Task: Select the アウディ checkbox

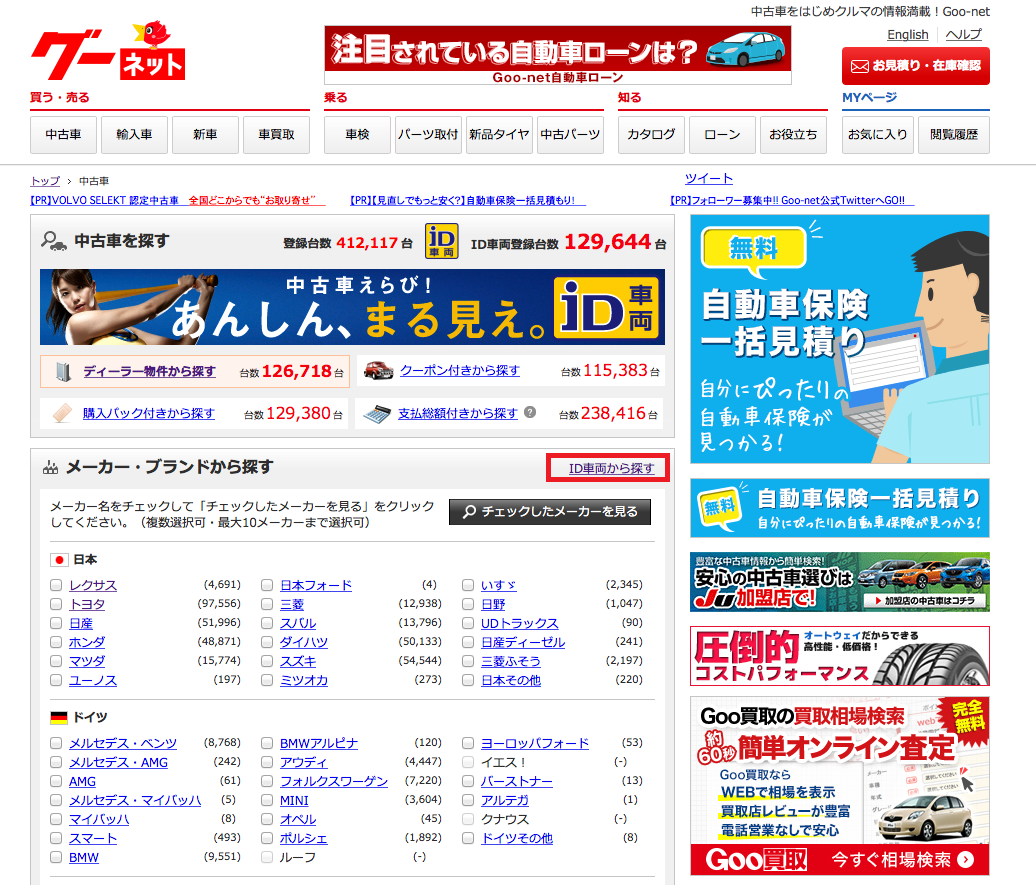Action: pyautogui.click(x=267, y=762)
